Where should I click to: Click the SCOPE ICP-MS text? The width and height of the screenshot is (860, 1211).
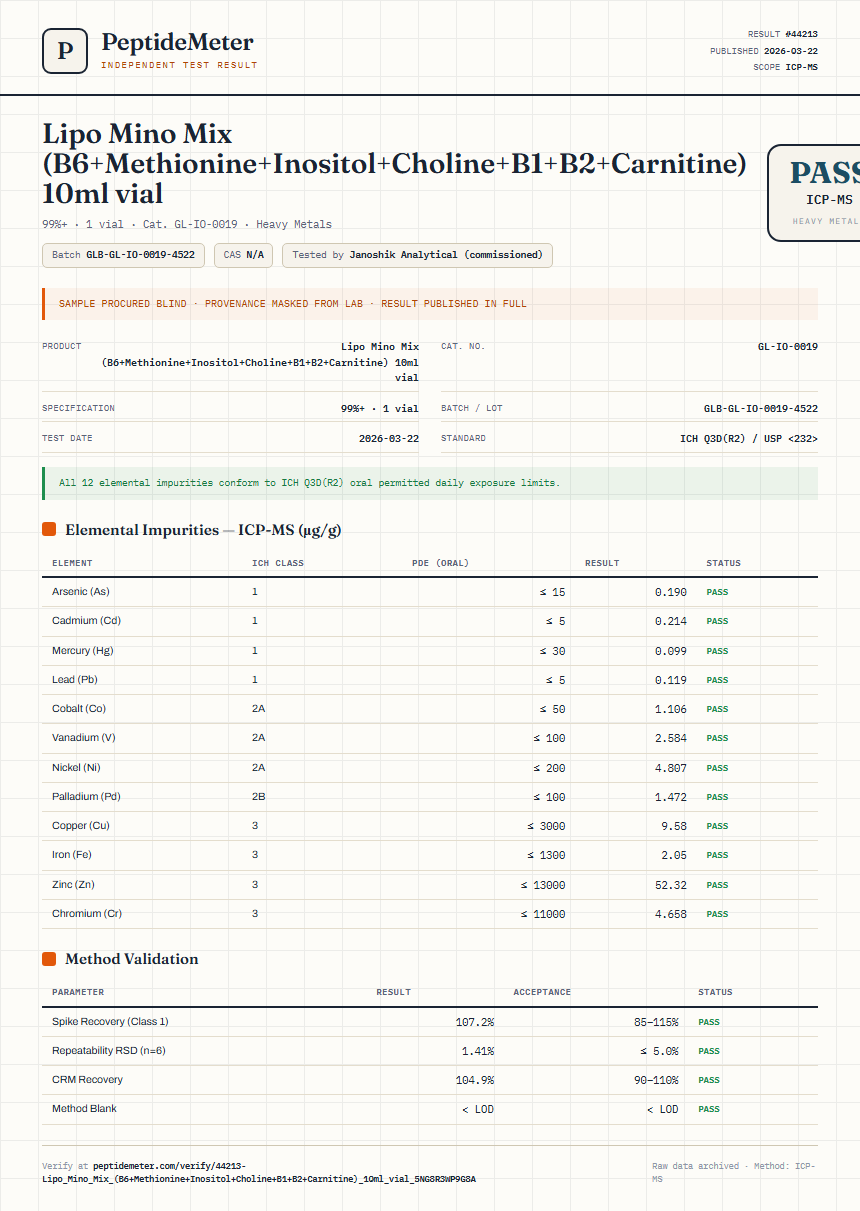tap(785, 68)
